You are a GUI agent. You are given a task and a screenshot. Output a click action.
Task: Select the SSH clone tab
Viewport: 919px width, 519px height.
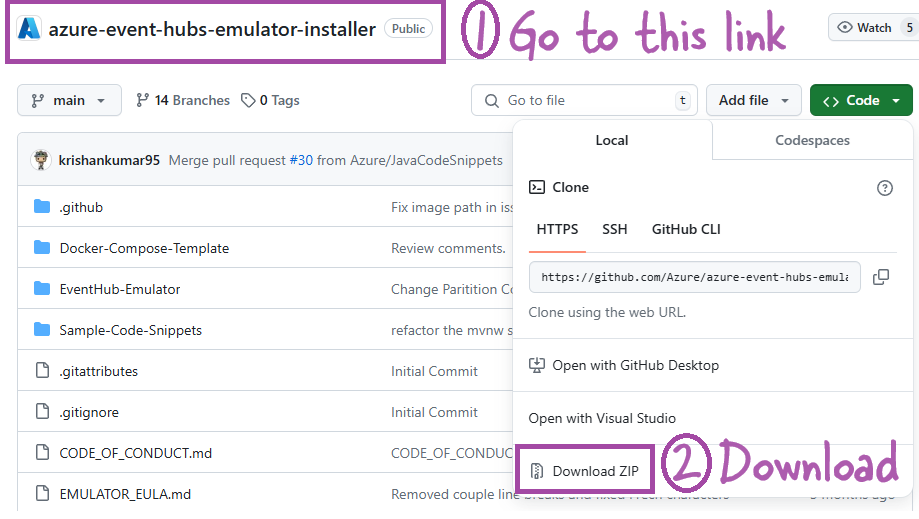coord(614,229)
